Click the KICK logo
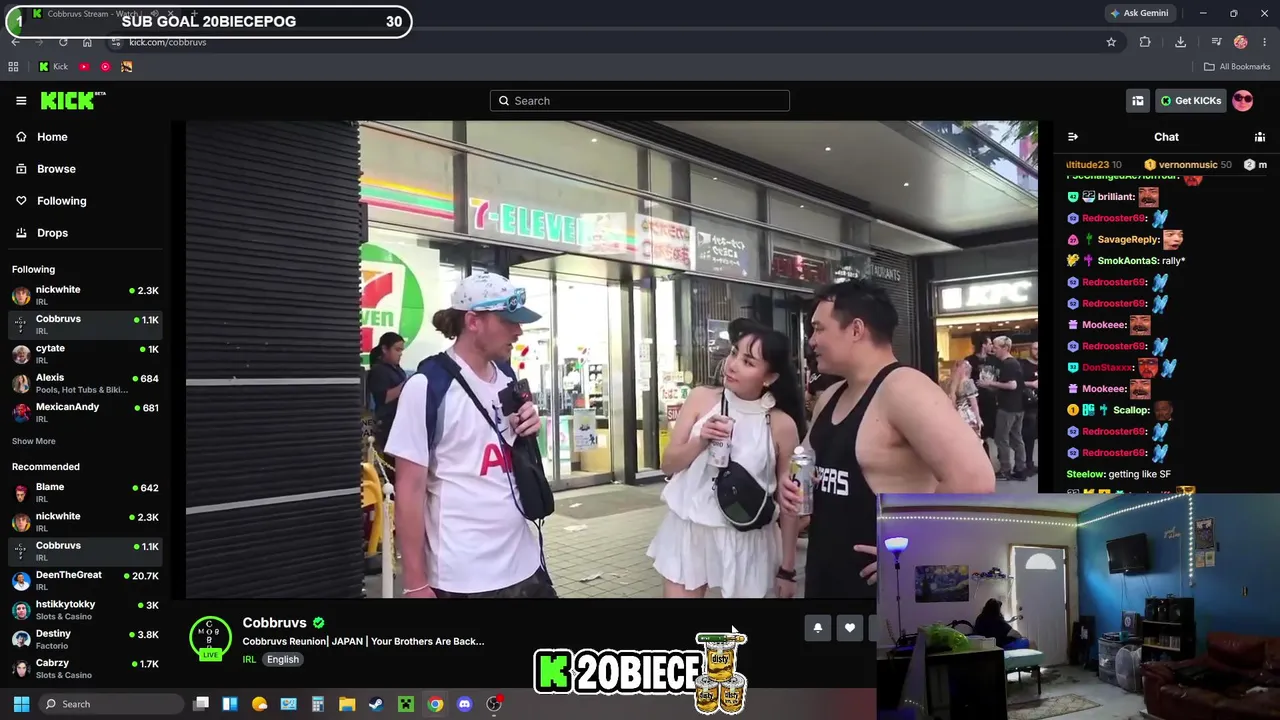Viewport: 1280px width, 720px height. click(72, 100)
